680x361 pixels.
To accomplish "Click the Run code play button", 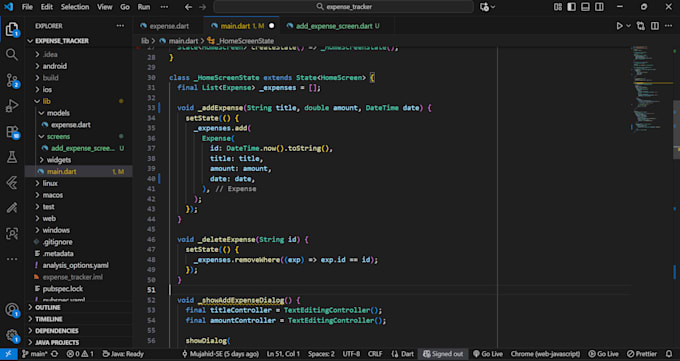I will pyautogui.click(x=619, y=26).
